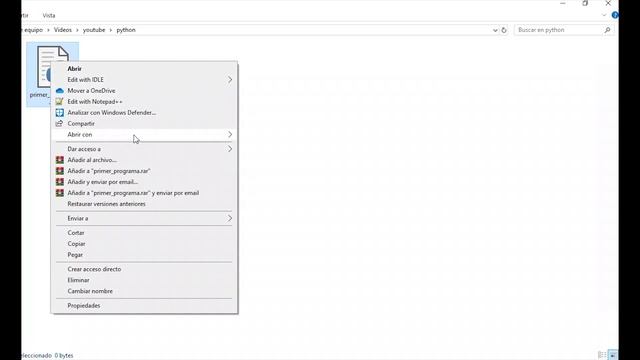
Task: Choose Edit with Notepad++
Action: [144, 102]
